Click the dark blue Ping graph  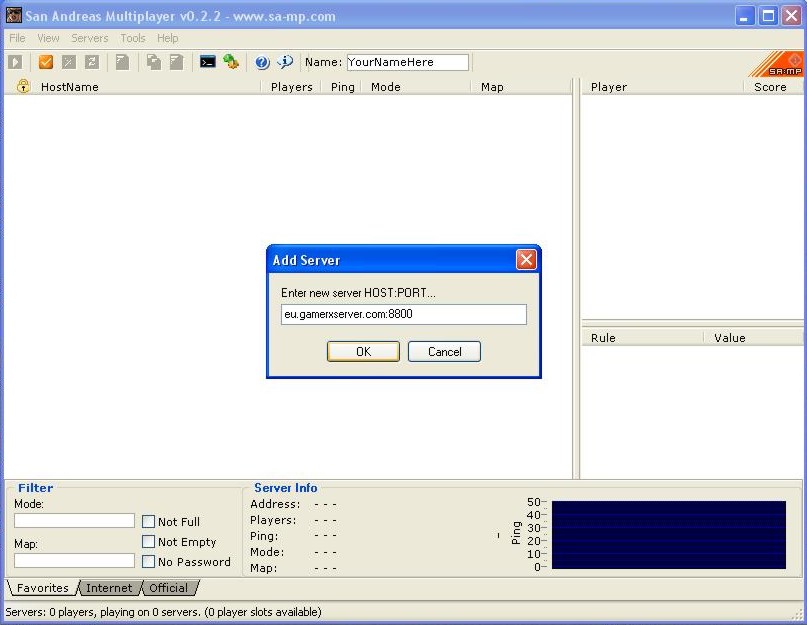pyautogui.click(x=669, y=535)
